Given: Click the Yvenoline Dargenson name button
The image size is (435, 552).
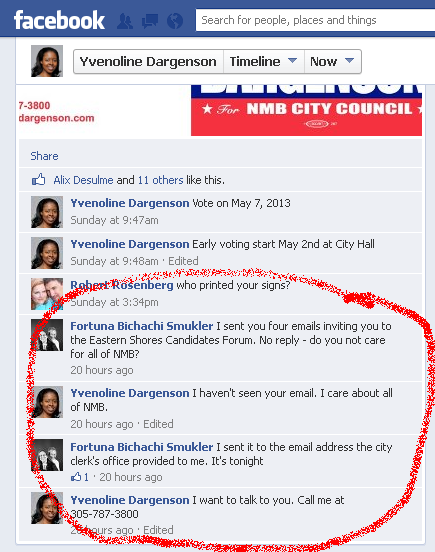Looking at the screenshot, I should coord(148,62).
